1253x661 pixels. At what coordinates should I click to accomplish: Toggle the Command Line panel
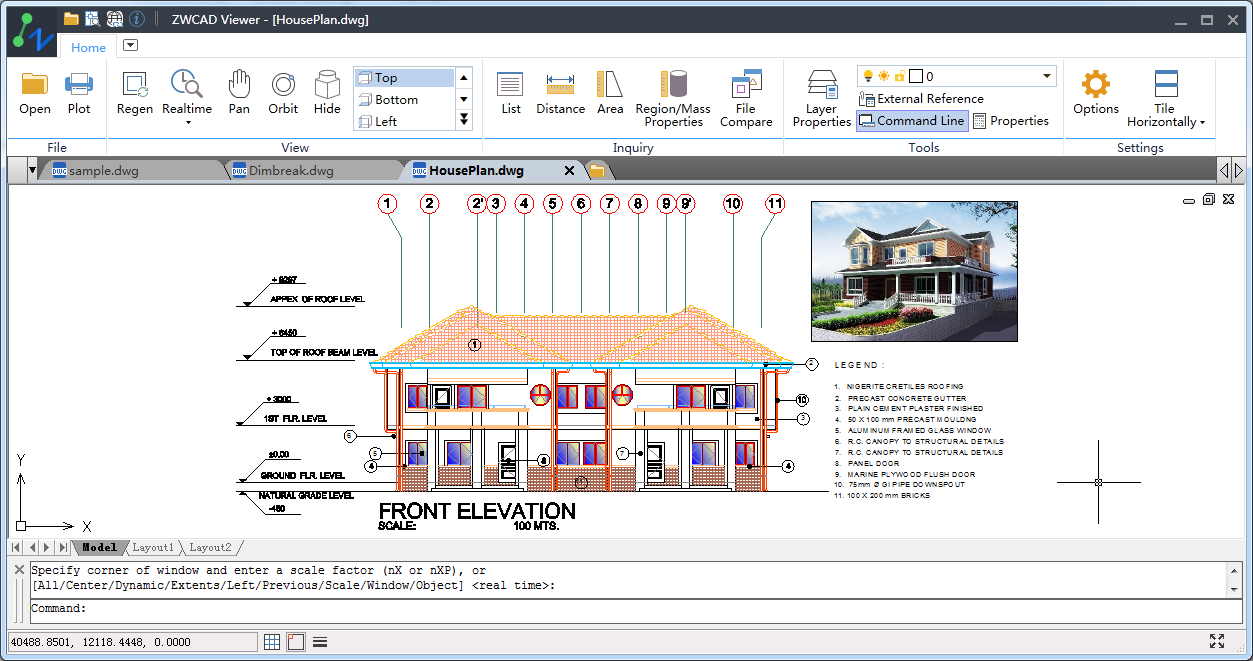click(911, 121)
